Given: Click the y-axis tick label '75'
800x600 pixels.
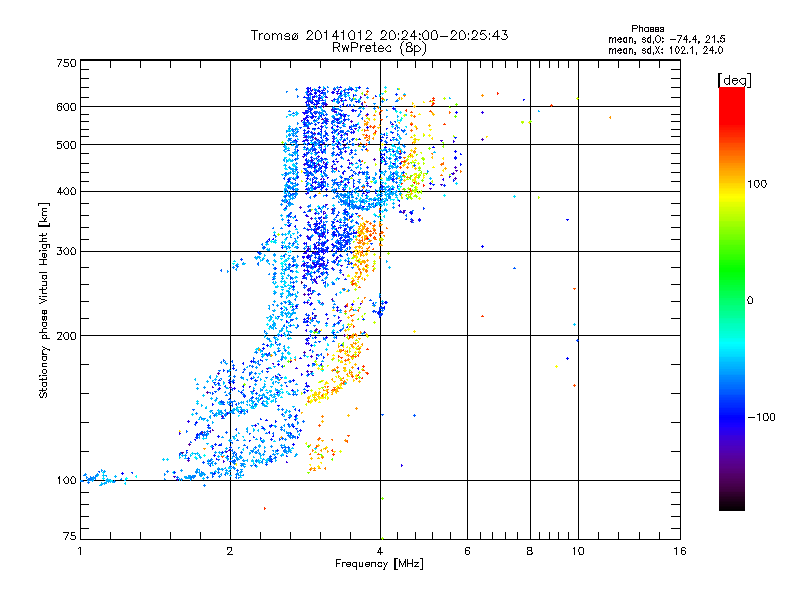Looking at the screenshot, I should [70, 536].
